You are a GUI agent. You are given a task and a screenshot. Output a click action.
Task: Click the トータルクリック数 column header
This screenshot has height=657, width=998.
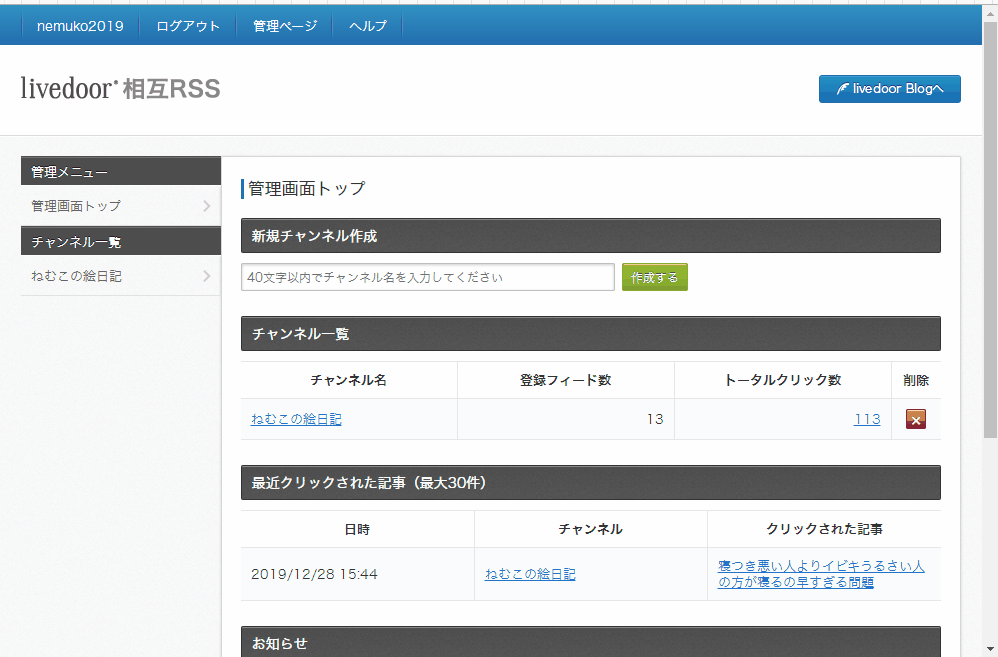click(783, 380)
